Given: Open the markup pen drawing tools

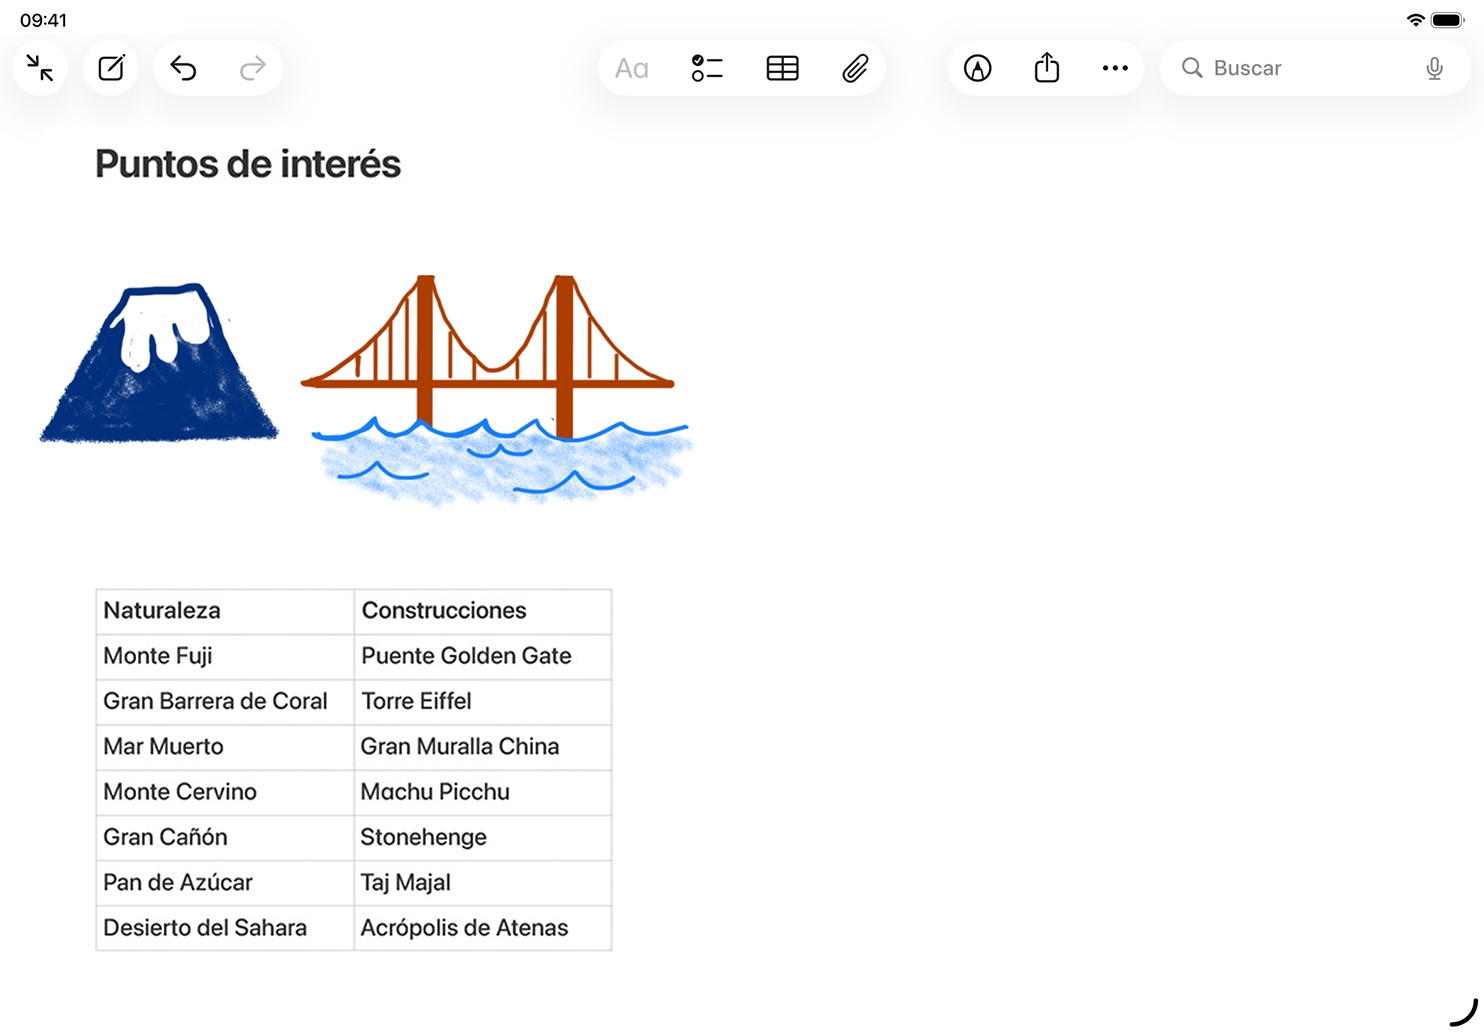Looking at the screenshot, I should [977, 68].
